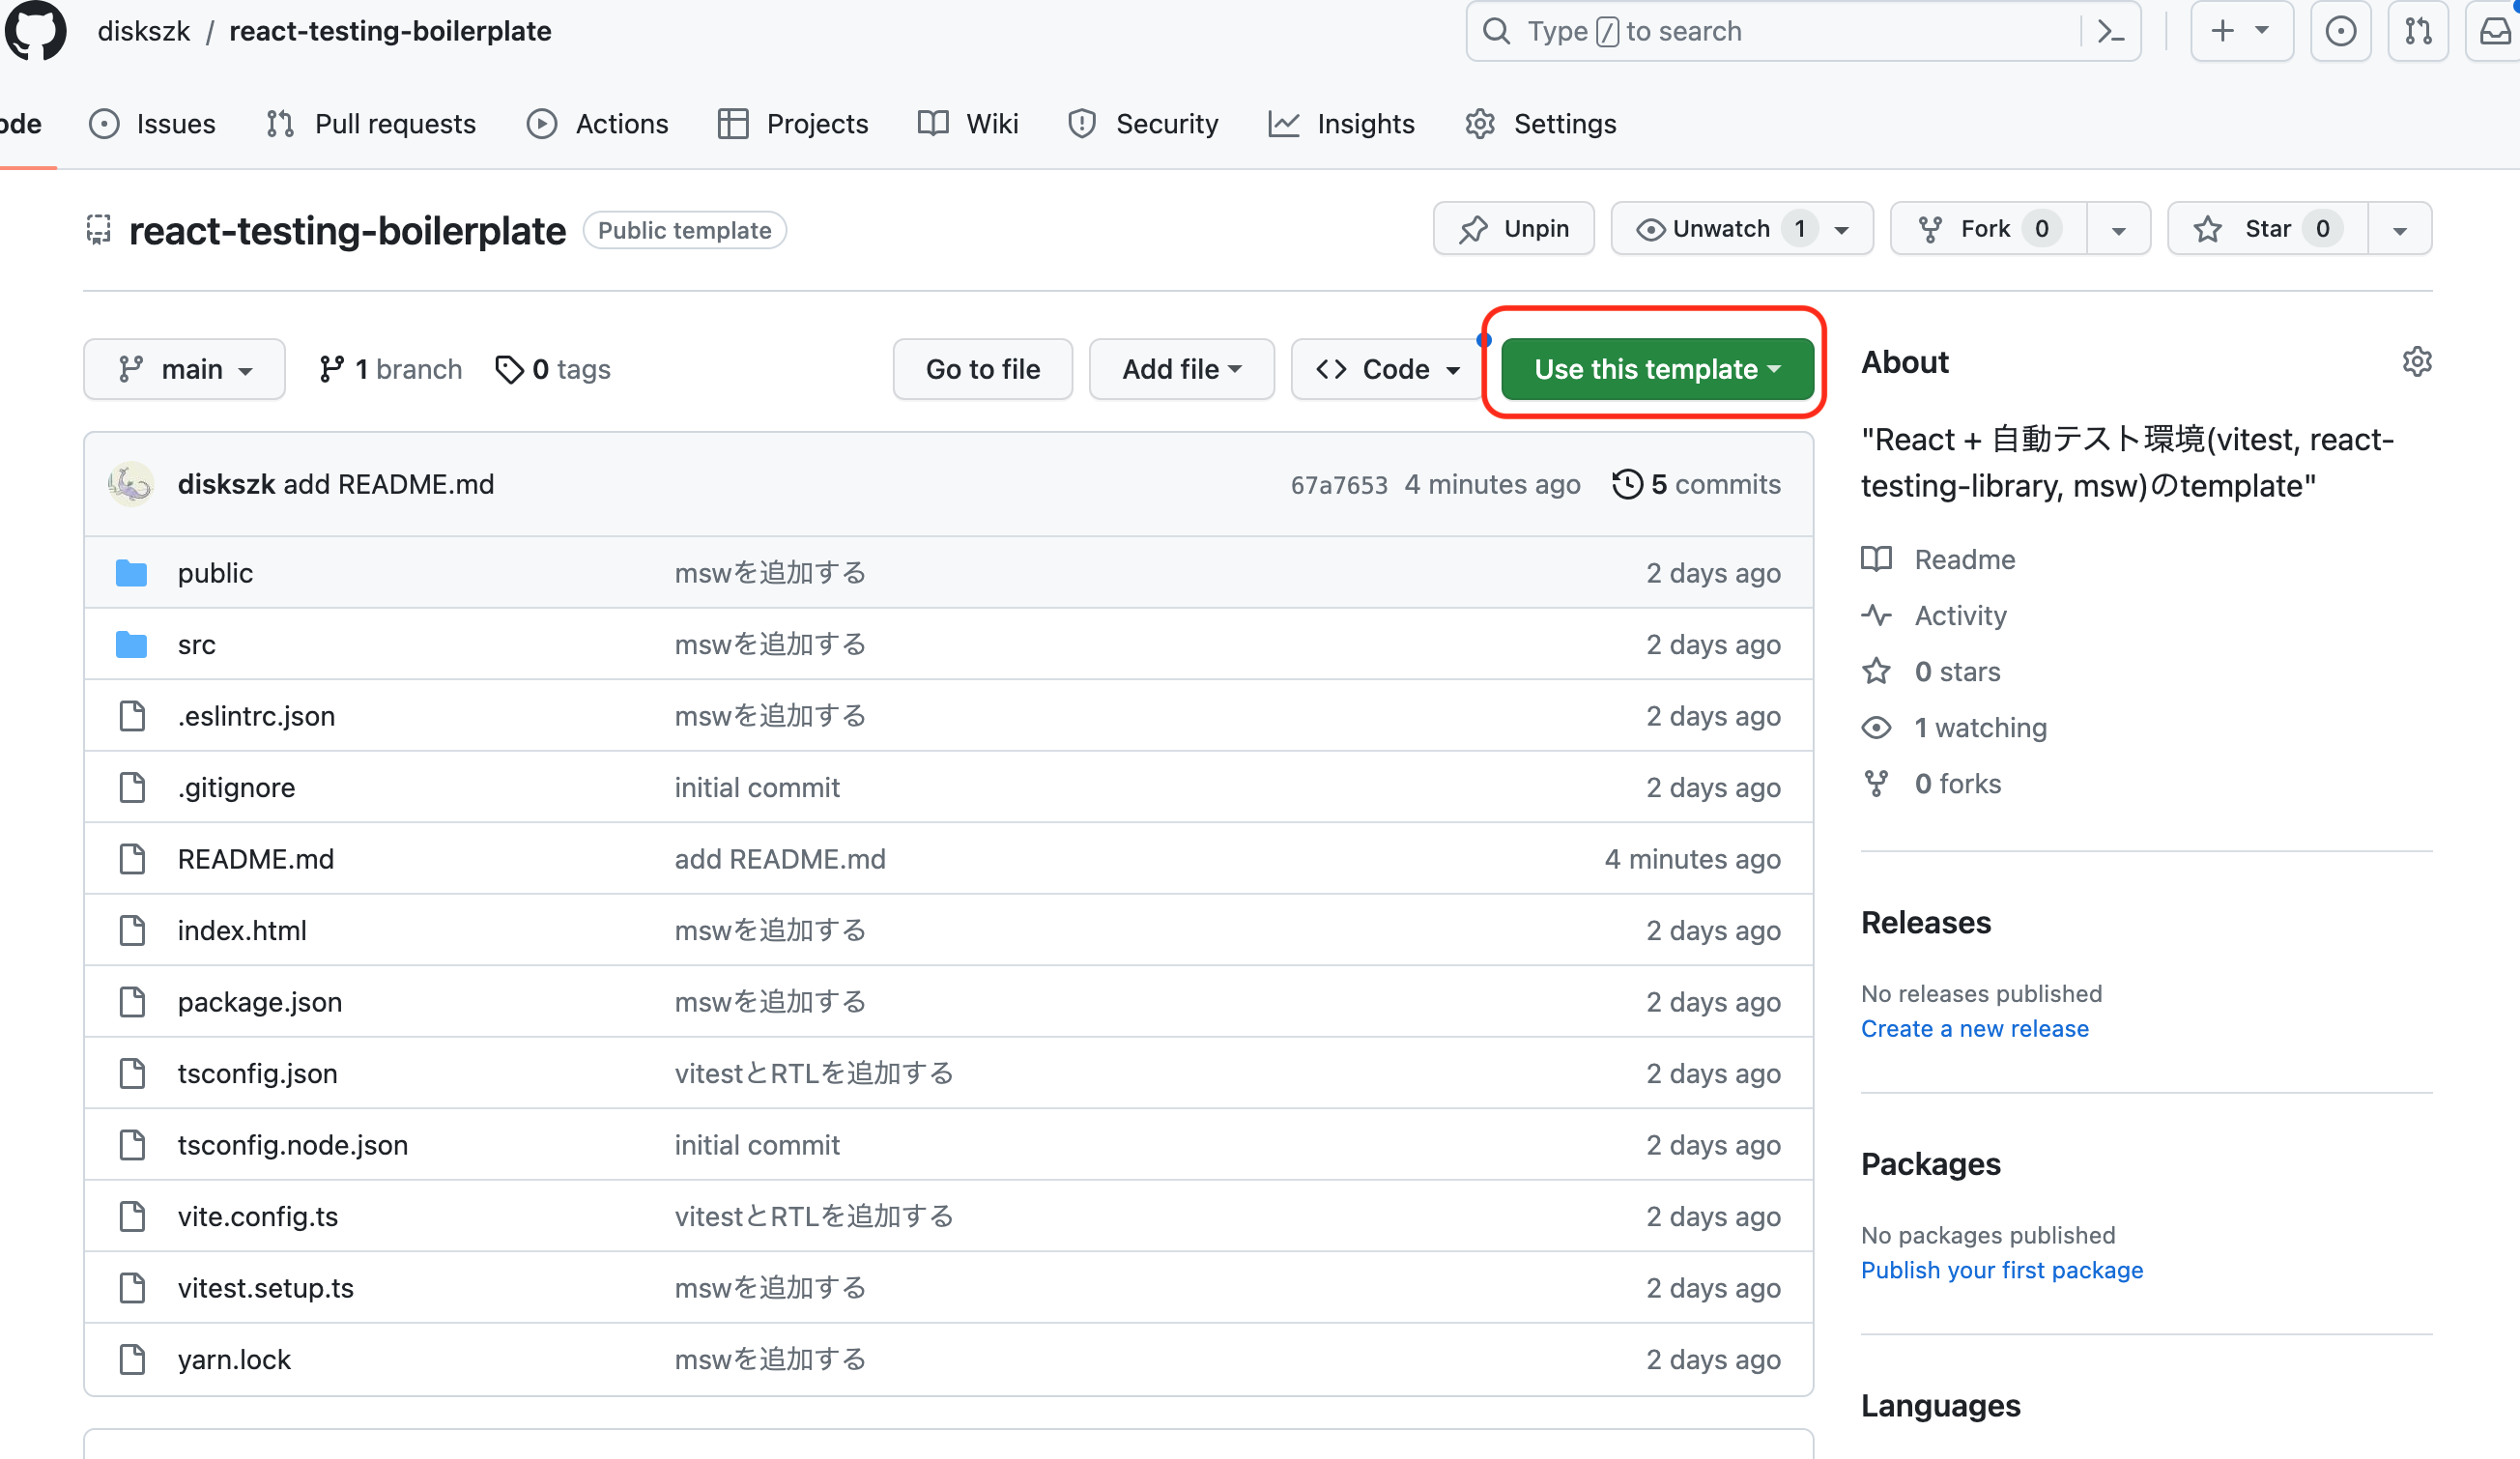This screenshot has width=2520, height=1459.
Task: Open the src folder
Action: point(196,645)
